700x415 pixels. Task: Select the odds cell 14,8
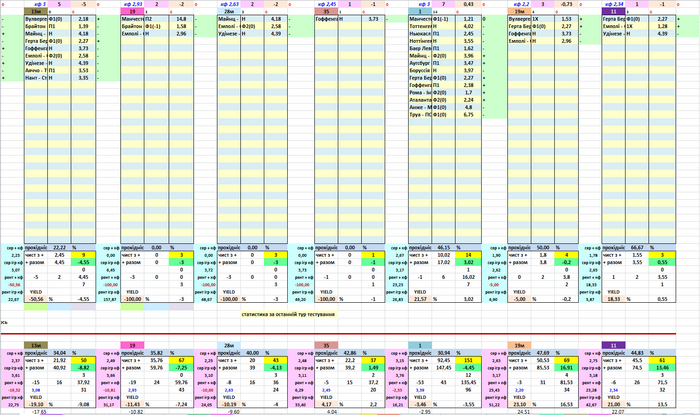(x=181, y=19)
